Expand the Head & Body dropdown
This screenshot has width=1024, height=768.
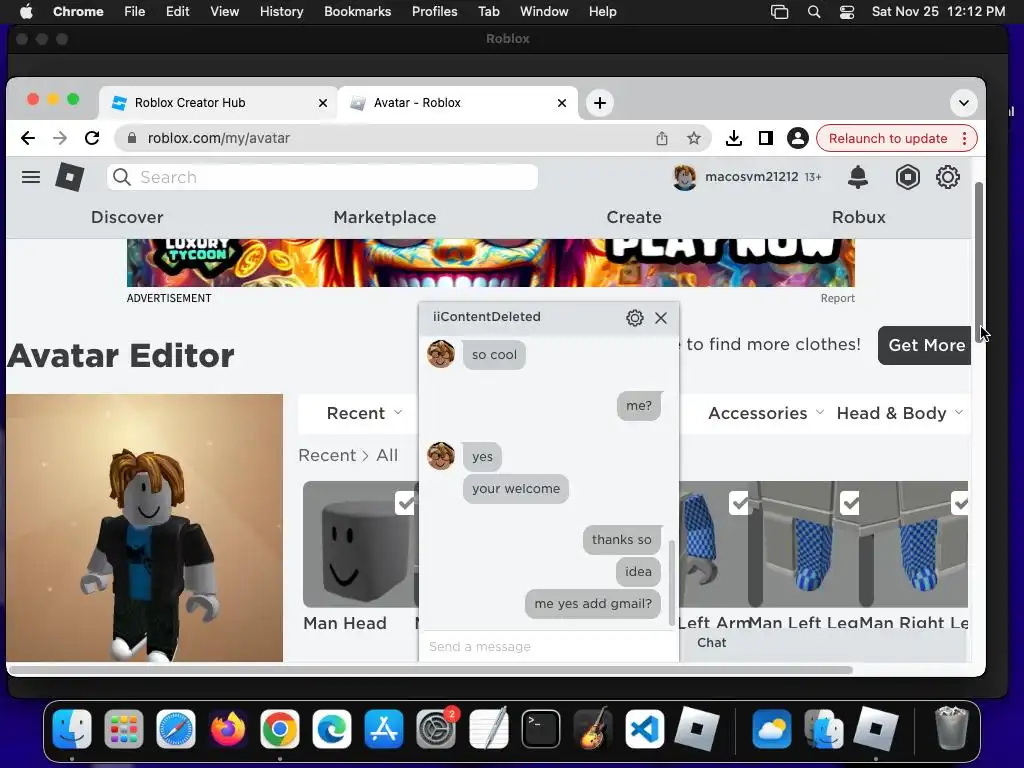[900, 413]
